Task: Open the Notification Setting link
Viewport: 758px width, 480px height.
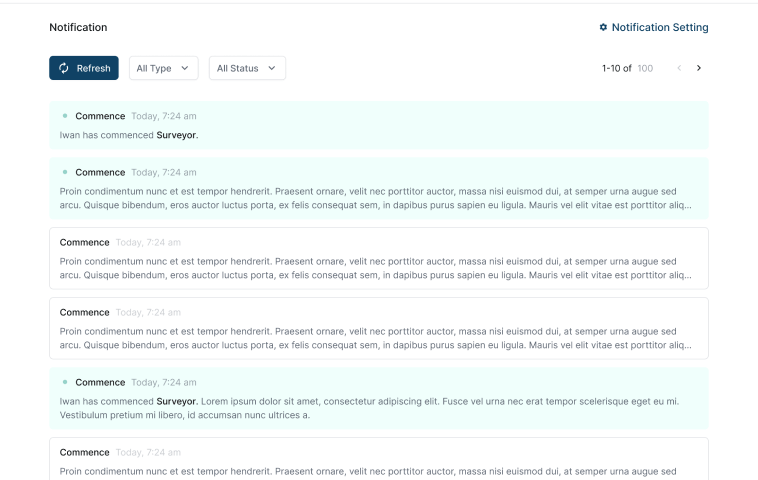Action: point(654,28)
